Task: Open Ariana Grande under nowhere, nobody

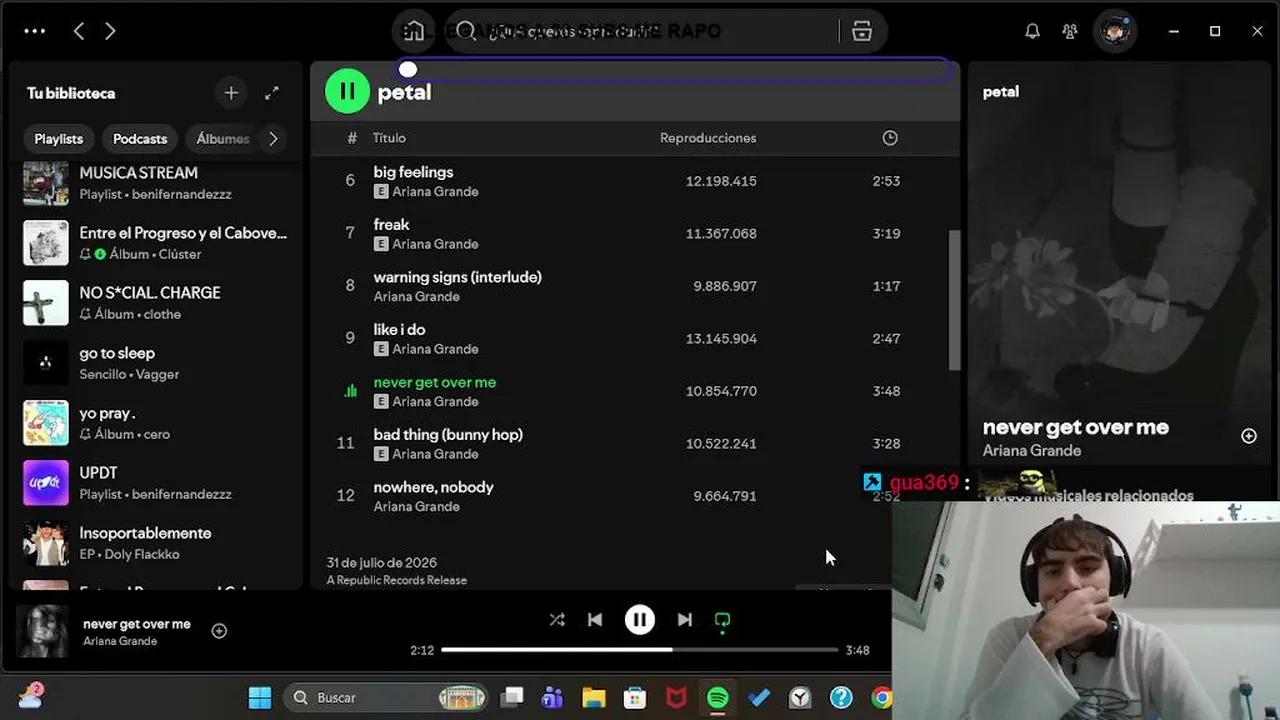Action: pos(417,507)
